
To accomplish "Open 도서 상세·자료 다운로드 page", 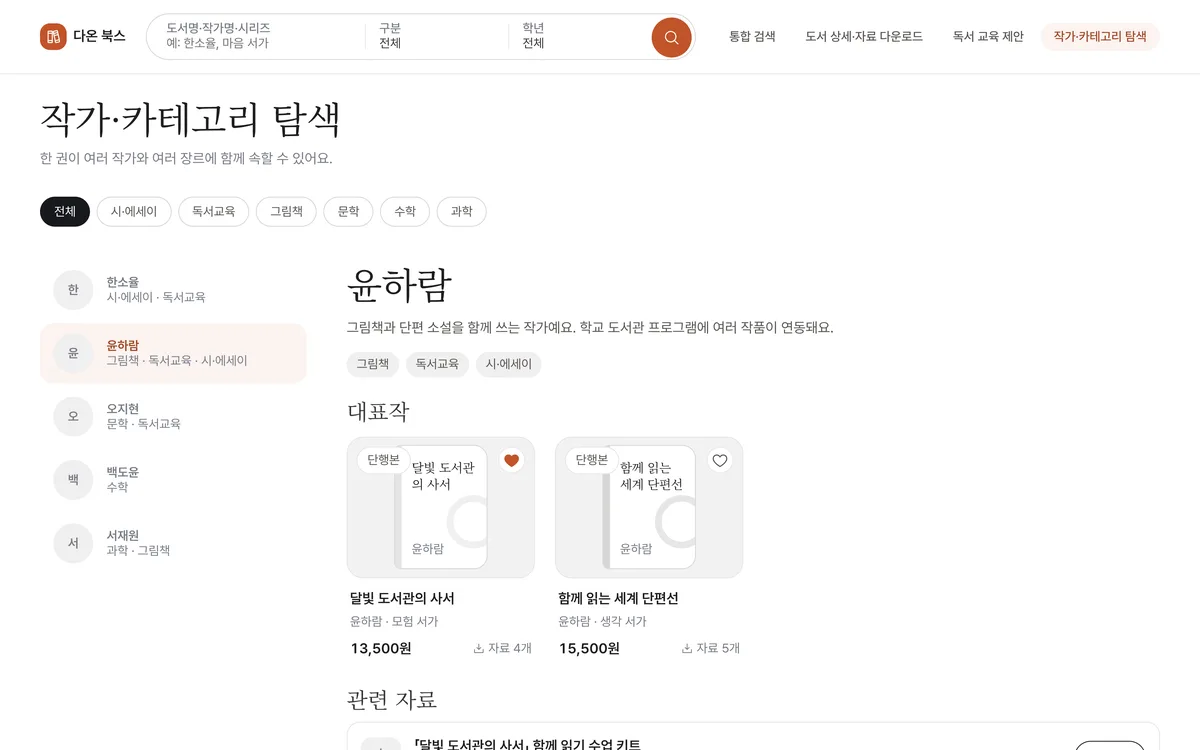I will (x=864, y=37).
